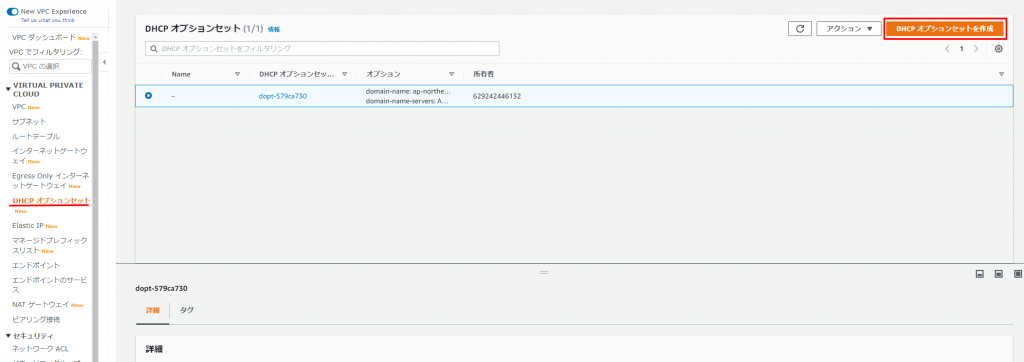Sort by Name column arrow
Viewport: 1024px width, 362px height.
(238, 74)
